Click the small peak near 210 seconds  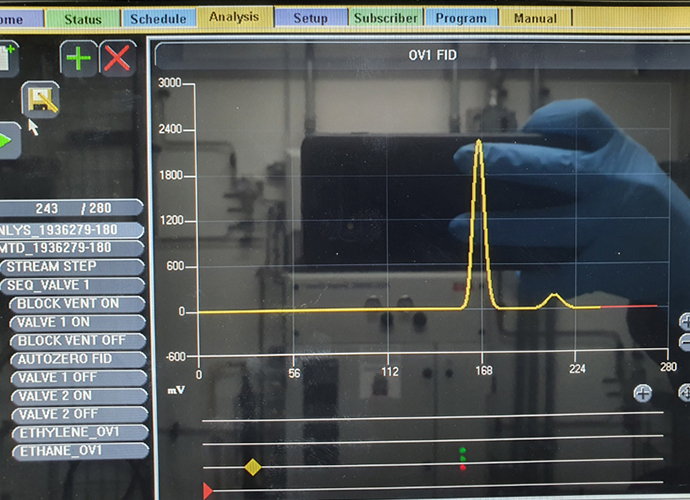point(554,301)
